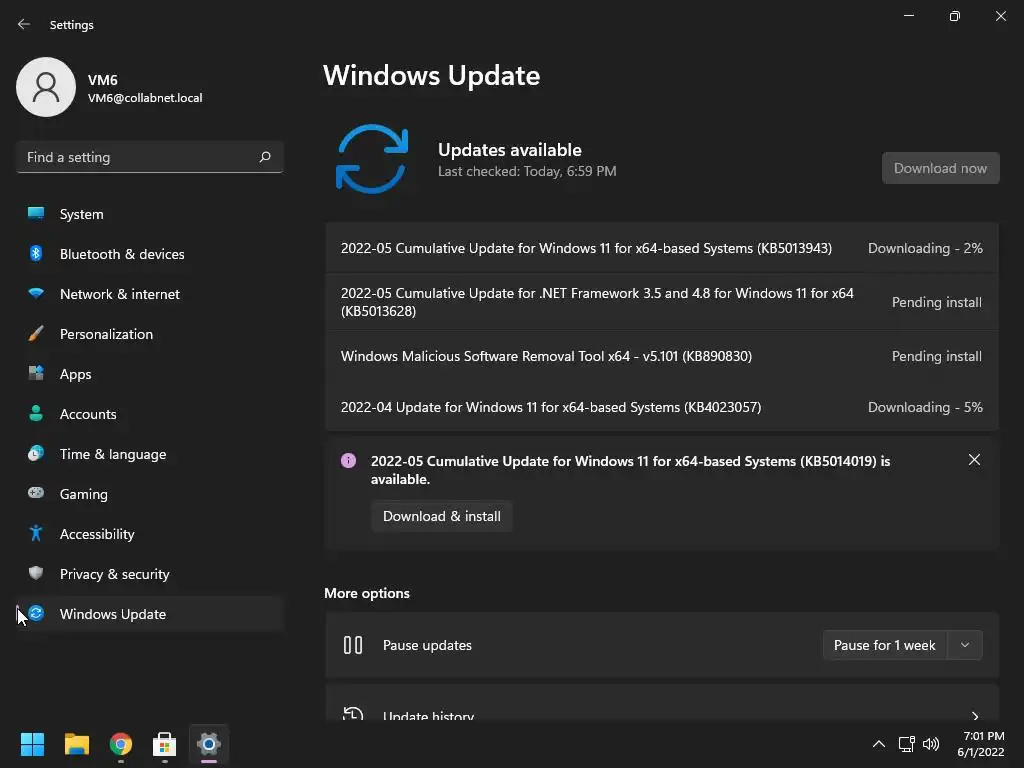Open Accessibility settings in sidebar
This screenshot has width=1024, height=768.
click(x=150, y=534)
